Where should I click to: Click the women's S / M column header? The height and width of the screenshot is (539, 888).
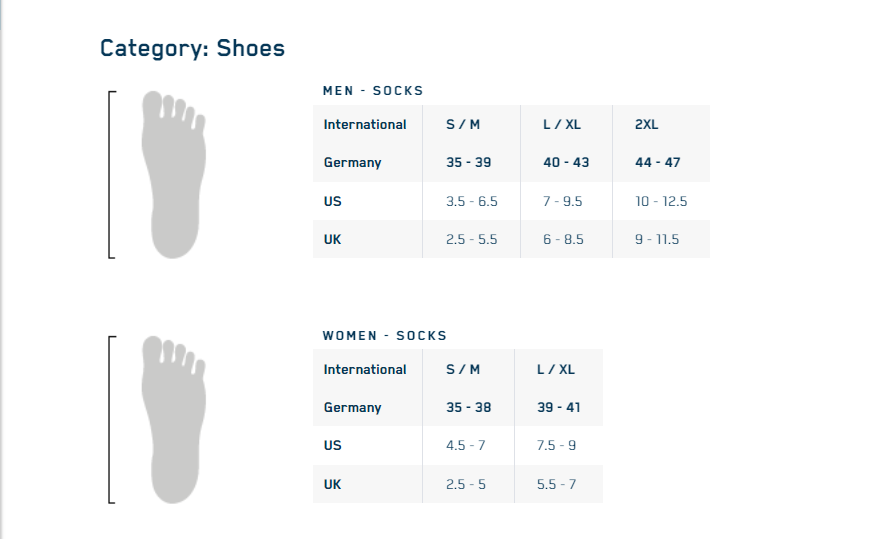(463, 370)
